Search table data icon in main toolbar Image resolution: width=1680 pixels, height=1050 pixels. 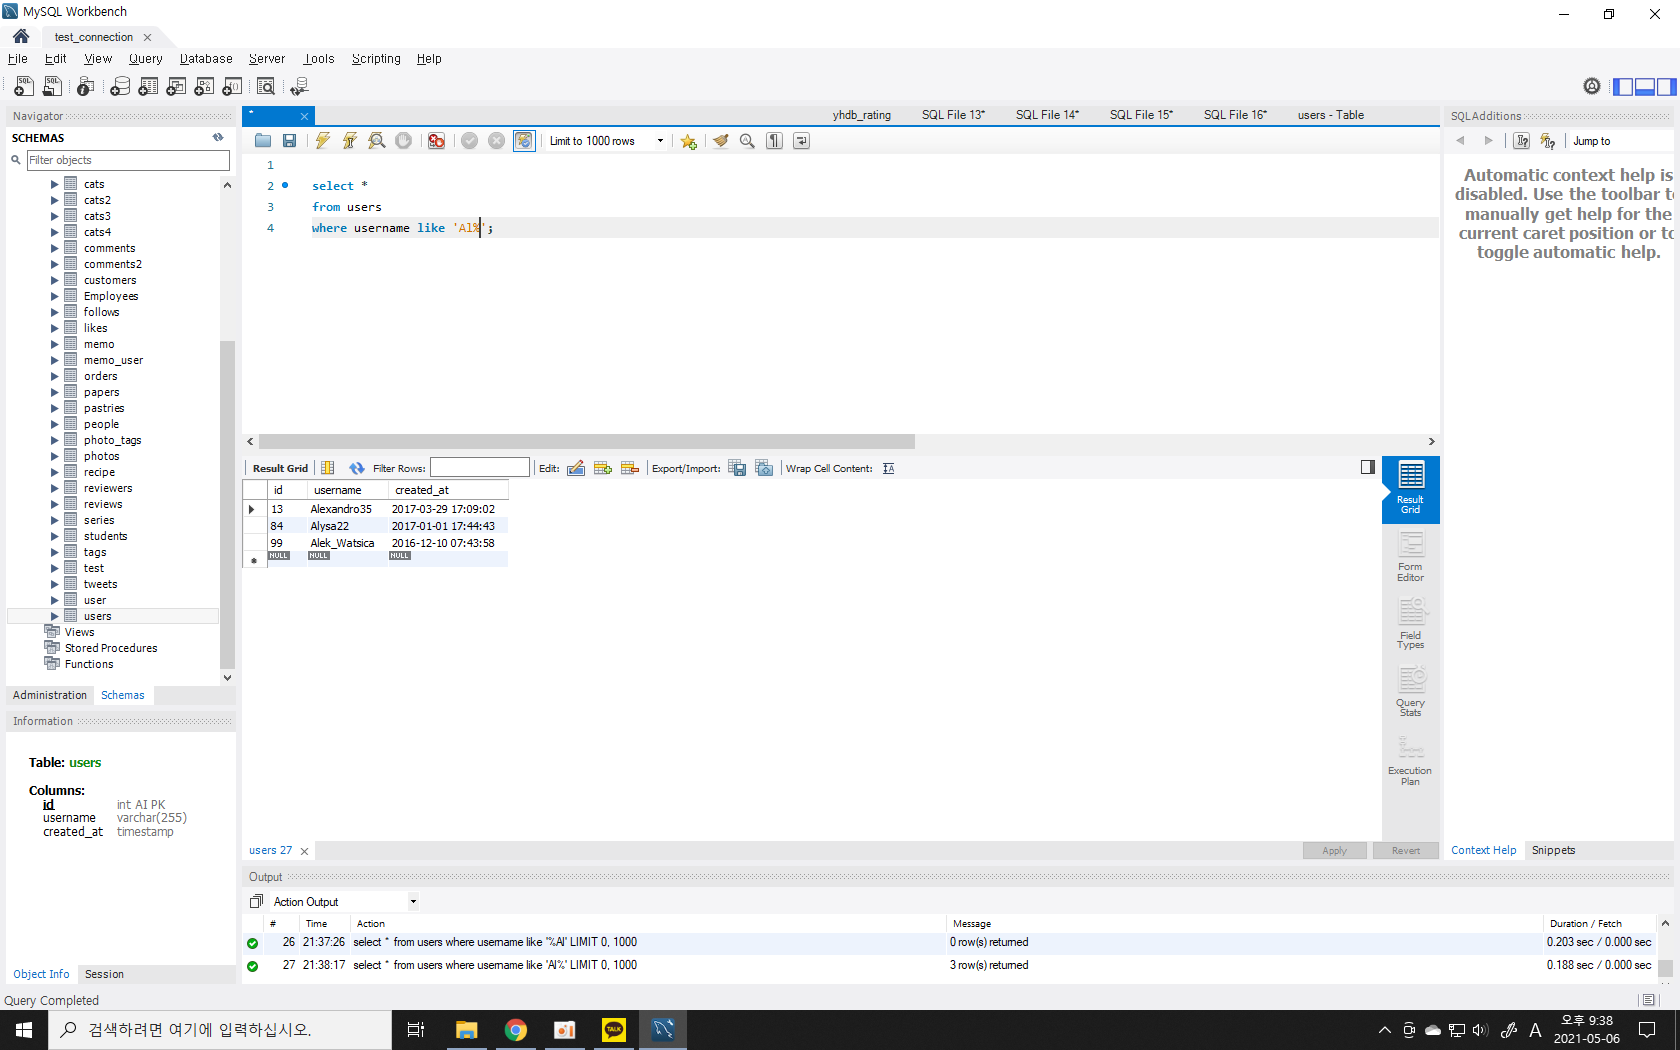pyautogui.click(x=266, y=87)
